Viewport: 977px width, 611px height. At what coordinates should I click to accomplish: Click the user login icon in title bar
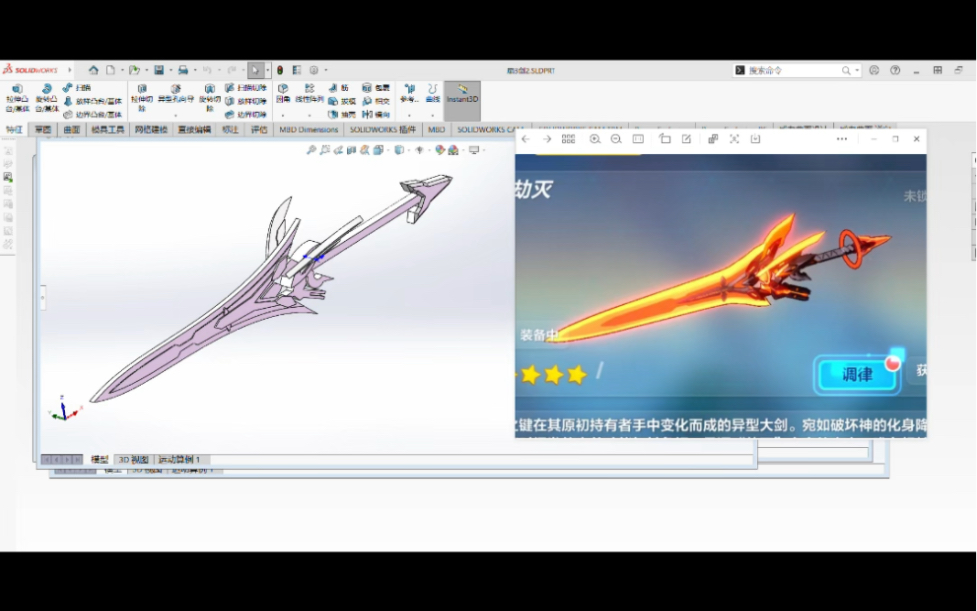874,70
